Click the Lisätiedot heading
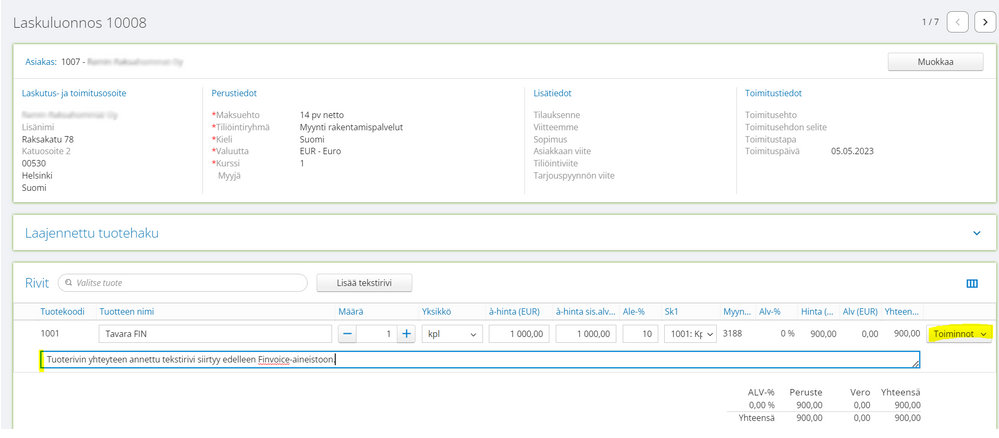Image resolution: width=999 pixels, height=438 pixels. (x=552, y=93)
